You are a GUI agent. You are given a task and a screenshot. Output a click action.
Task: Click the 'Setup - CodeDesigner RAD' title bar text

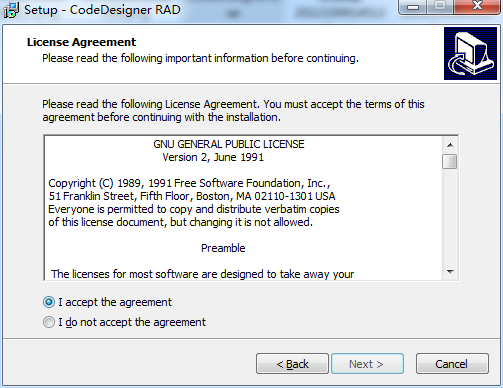tap(102, 10)
